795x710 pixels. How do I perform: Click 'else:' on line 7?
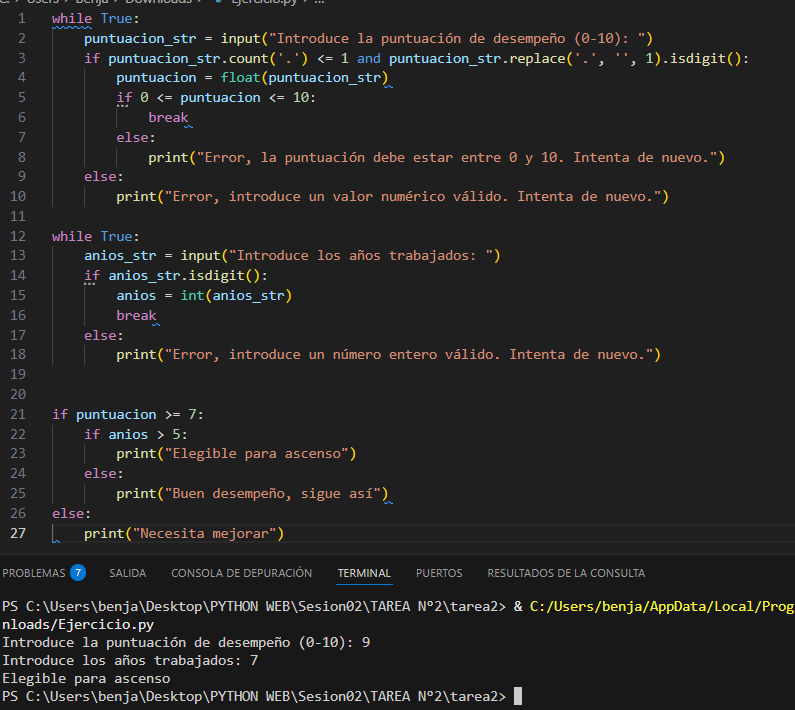(136, 137)
